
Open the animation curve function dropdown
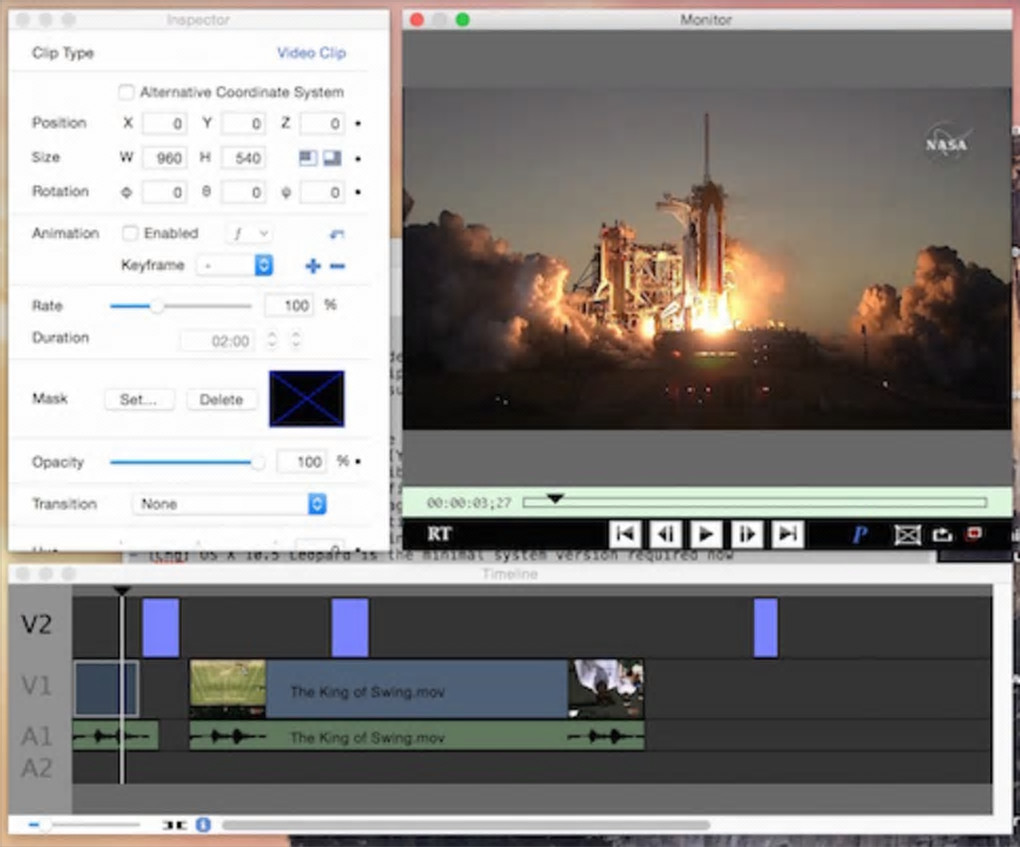(249, 233)
